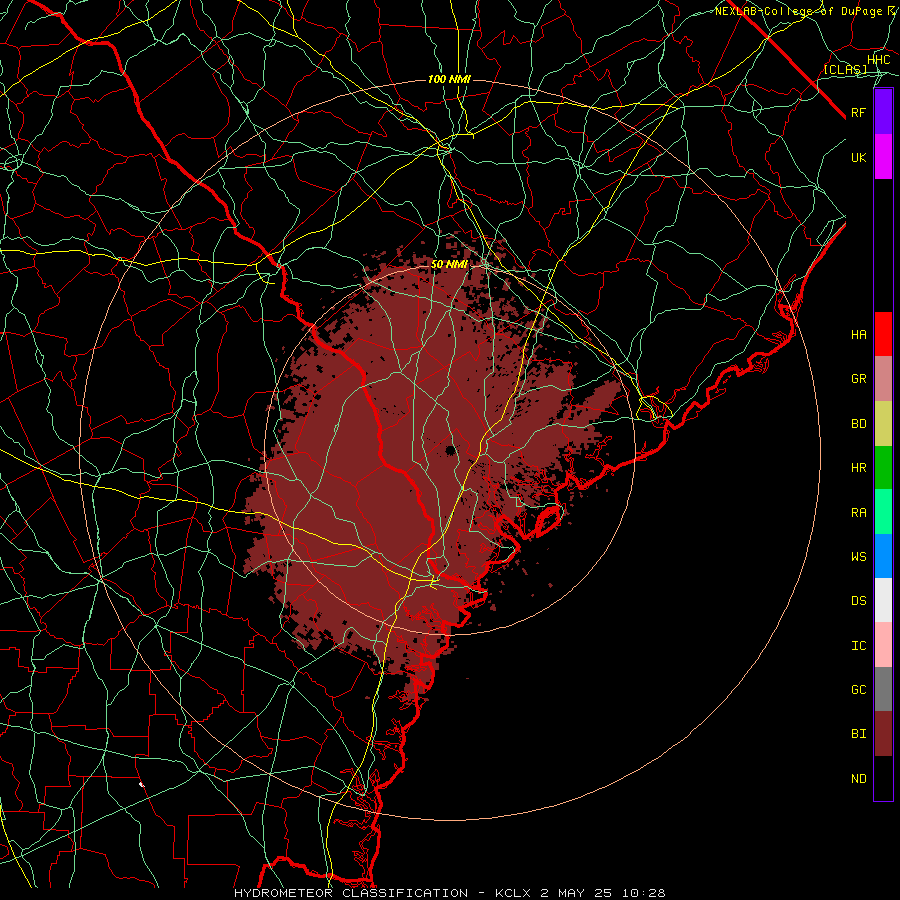This screenshot has height=900, width=900.
Task: Click the 'RF' legend label
Action: [x=858, y=112]
